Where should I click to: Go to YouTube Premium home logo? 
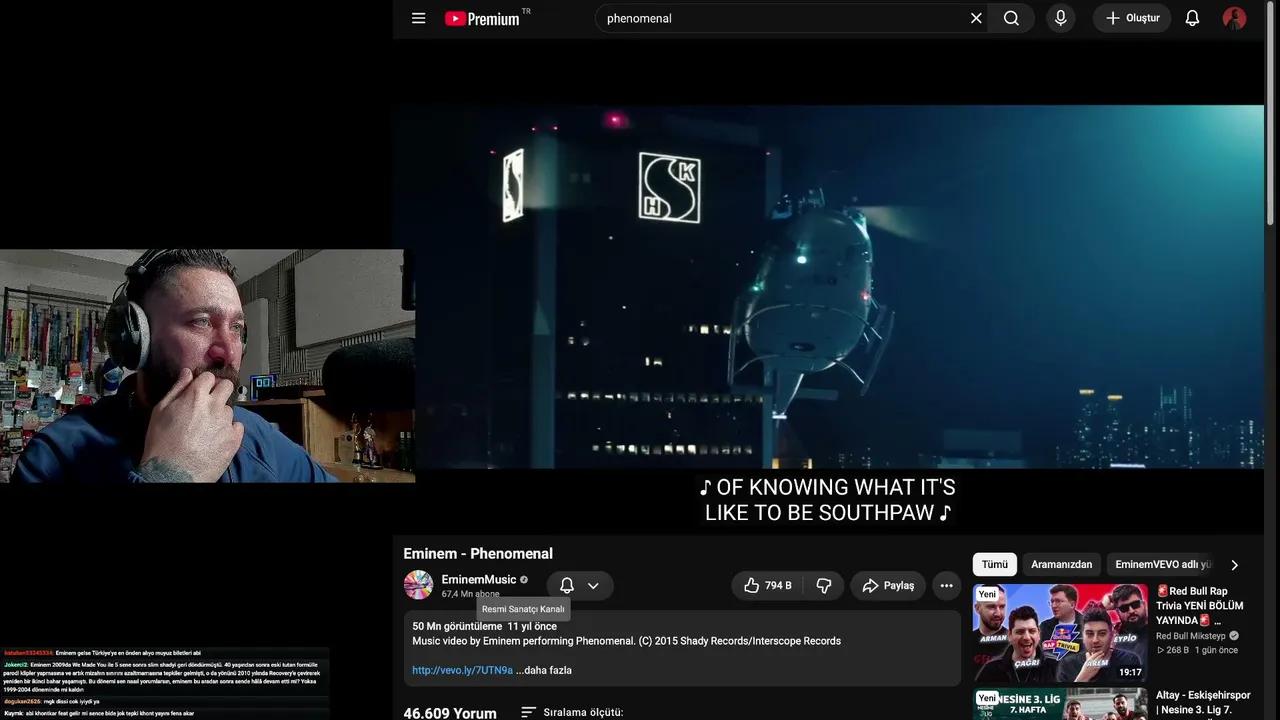coord(483,18)
